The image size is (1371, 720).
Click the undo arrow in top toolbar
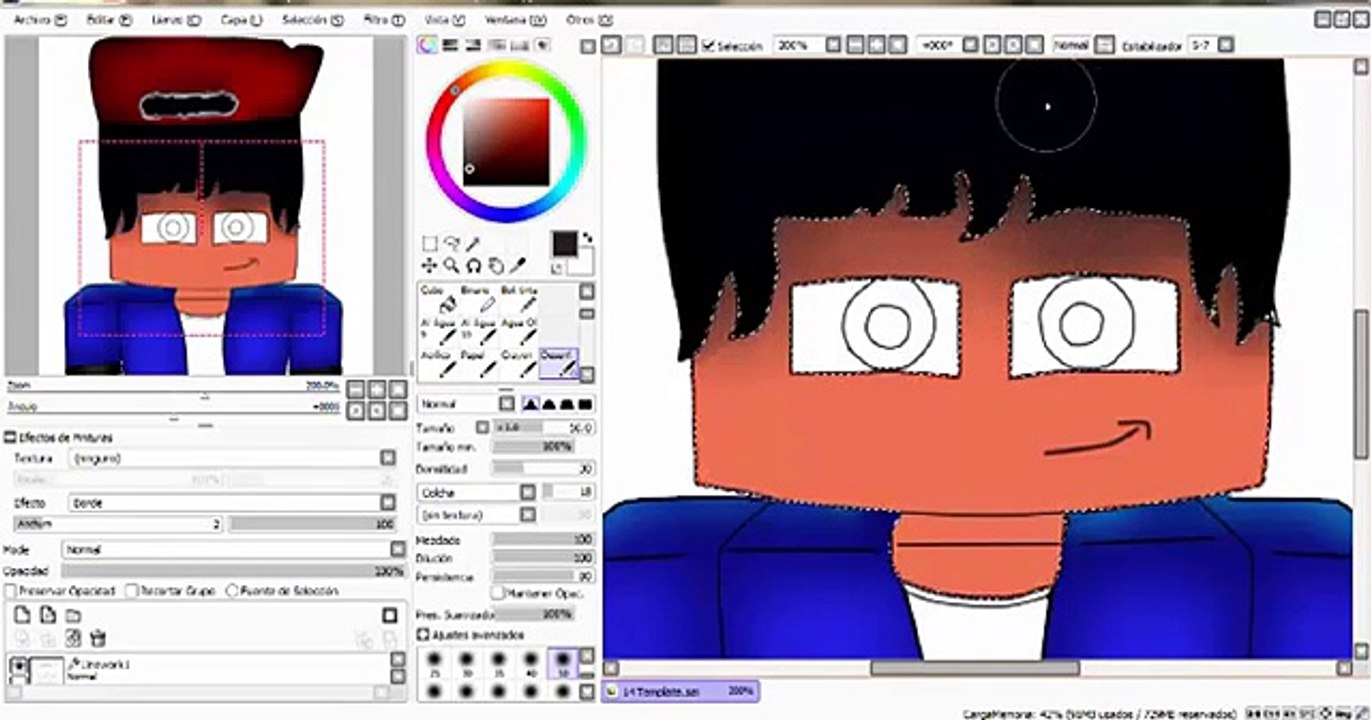(x=610, y=45)
